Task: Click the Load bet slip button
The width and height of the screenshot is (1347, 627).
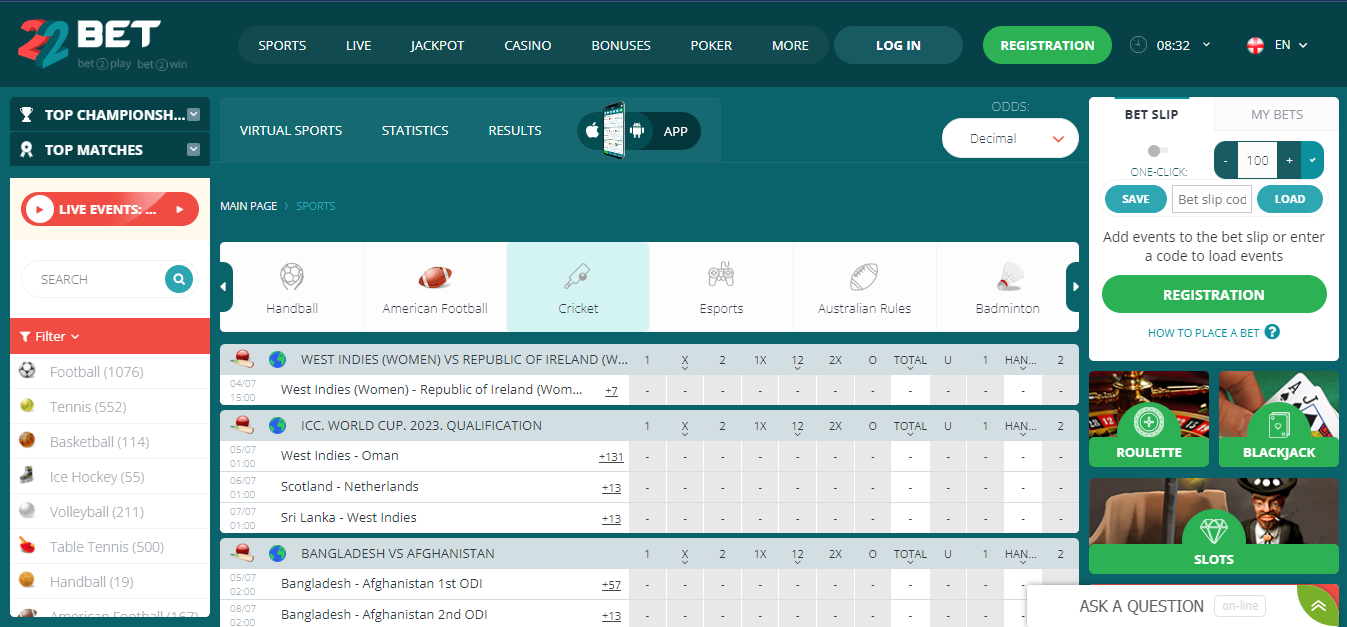Action: (x=1290, y=199)
